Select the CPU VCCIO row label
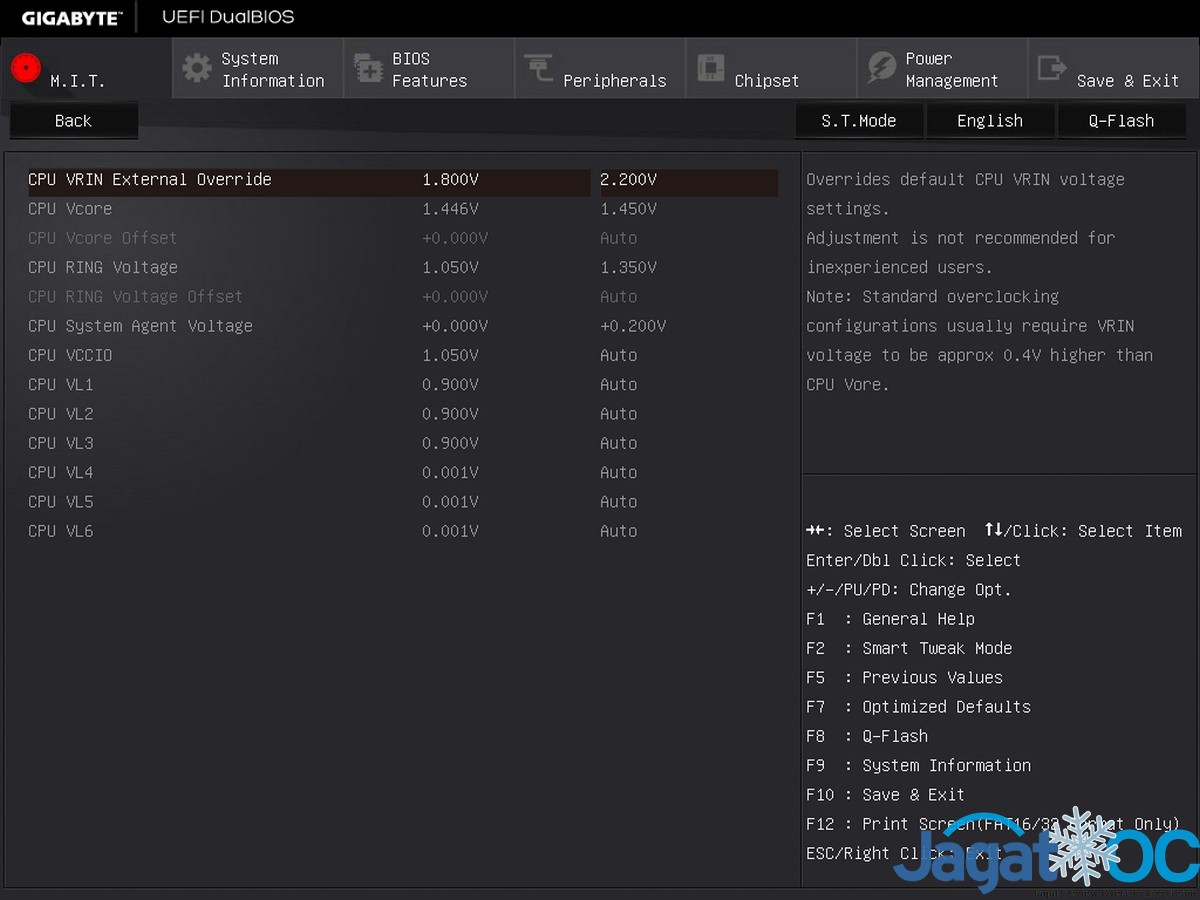 click(x=70, y=356)
